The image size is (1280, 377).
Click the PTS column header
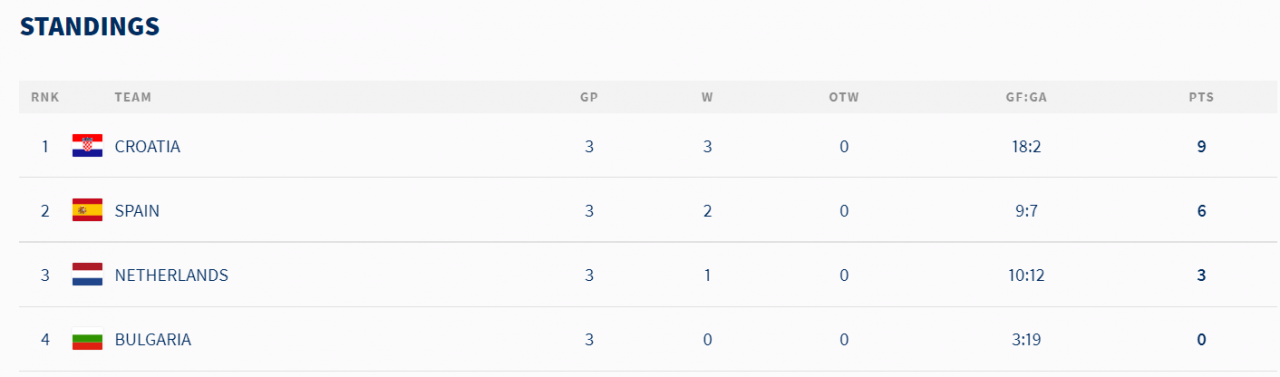1201,97
